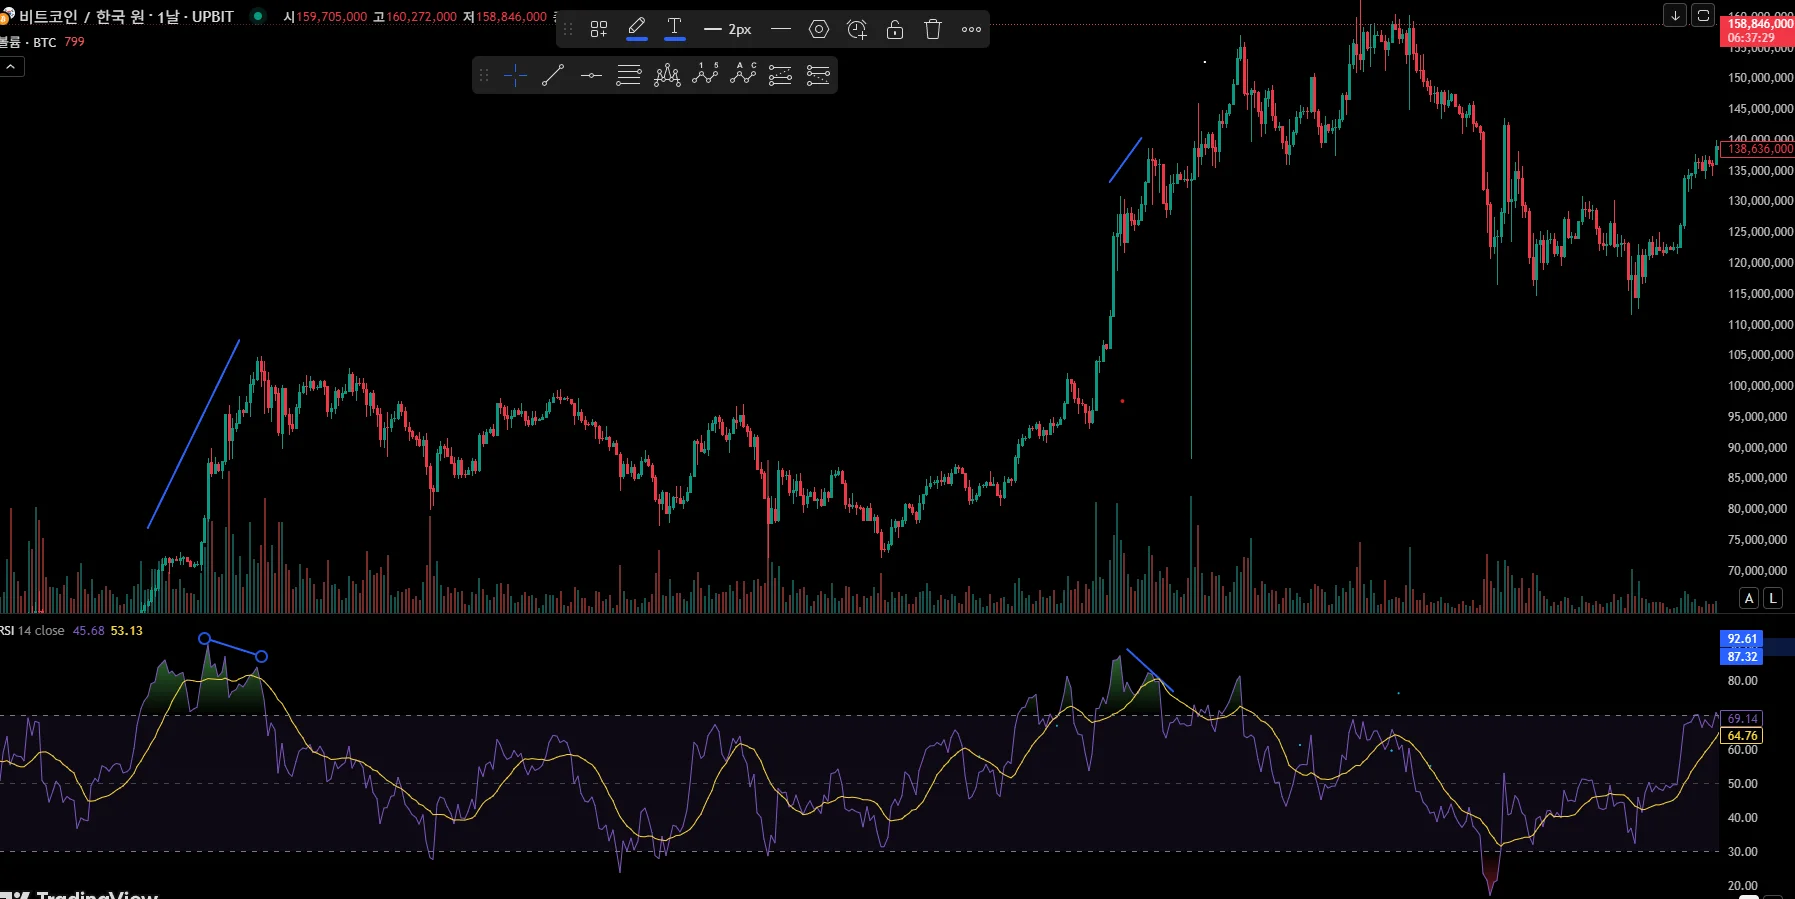This screenshot has width=1795, height=899.
Task: Click the RSI moving average label 64.76
Action: point(1742,736)
